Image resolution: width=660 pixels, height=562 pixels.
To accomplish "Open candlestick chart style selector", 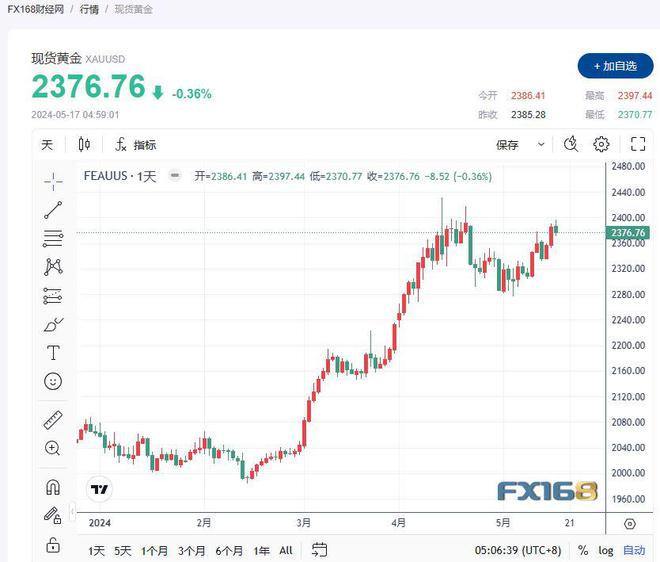I will tap(84, 145).
